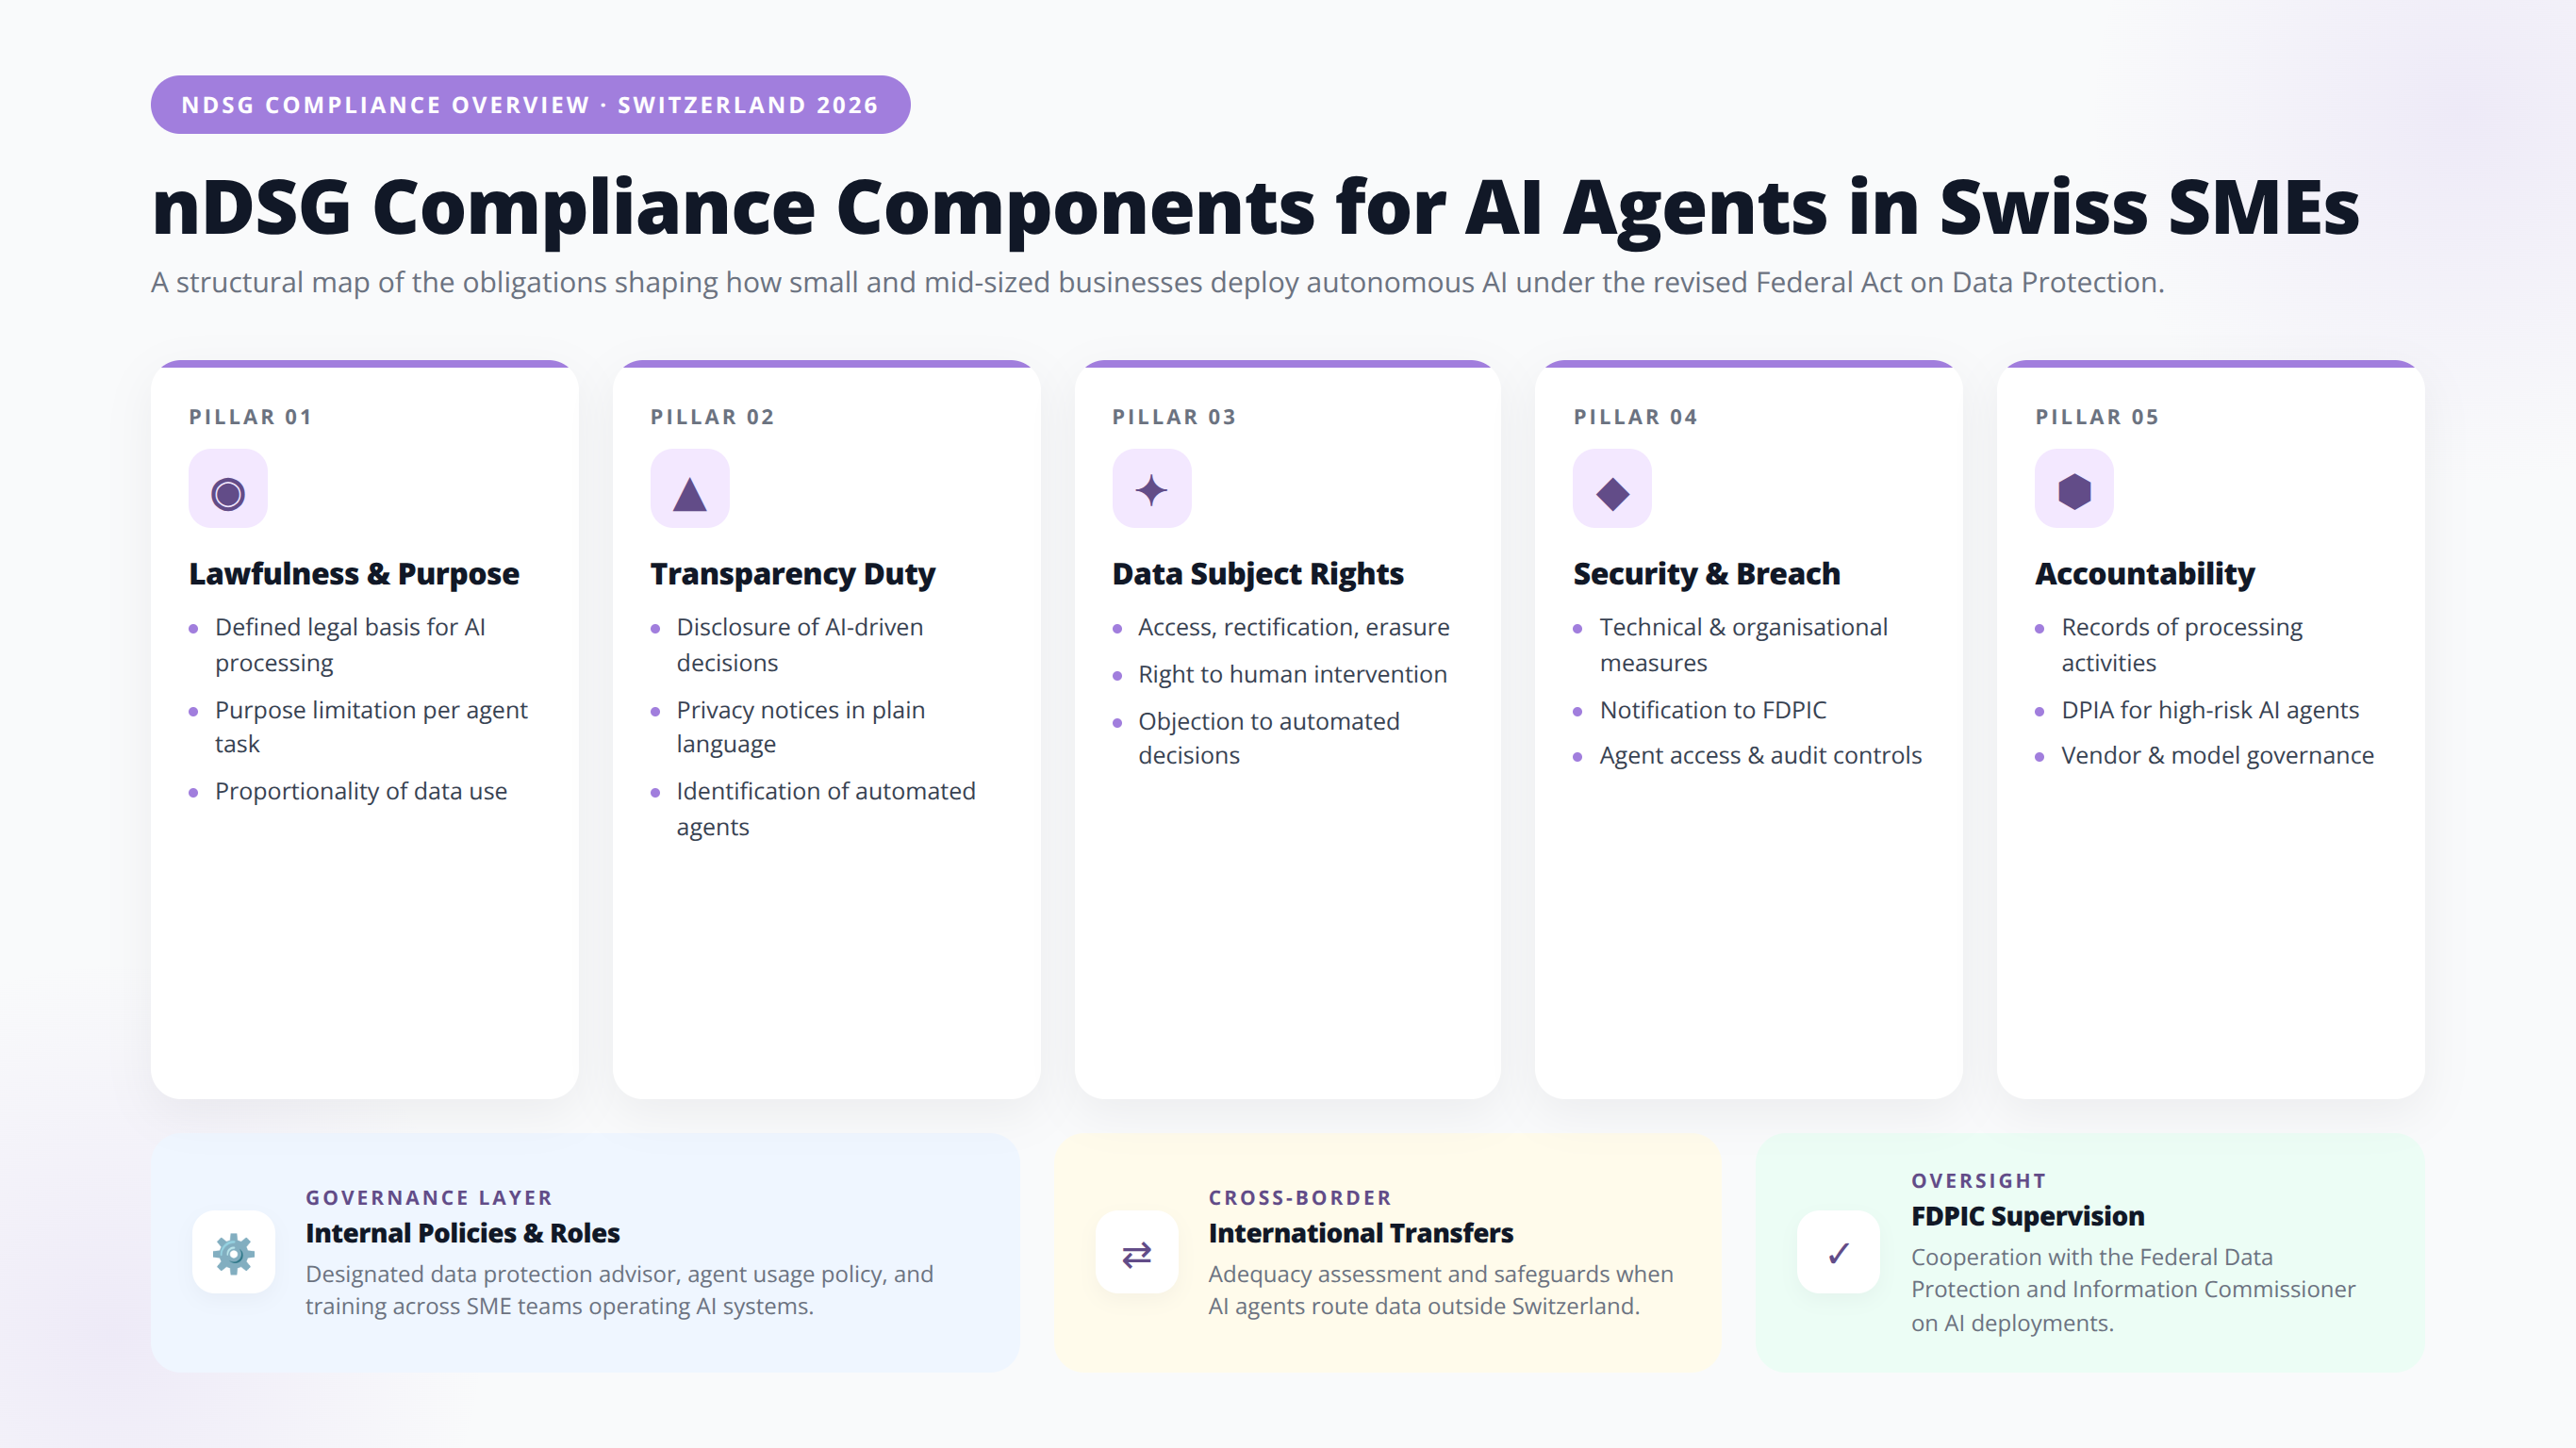Image resolution: width=2576 pixels, height=1448 pixels.
Task: Click the diamond icon in Pillar 04
Action: (1612, 489)
